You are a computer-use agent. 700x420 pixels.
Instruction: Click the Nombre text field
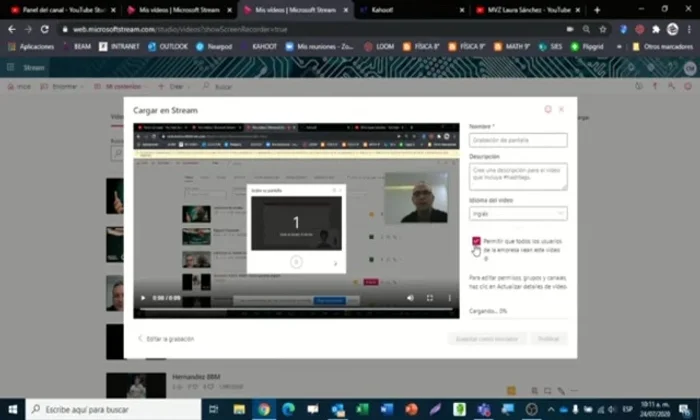[517, 141]
